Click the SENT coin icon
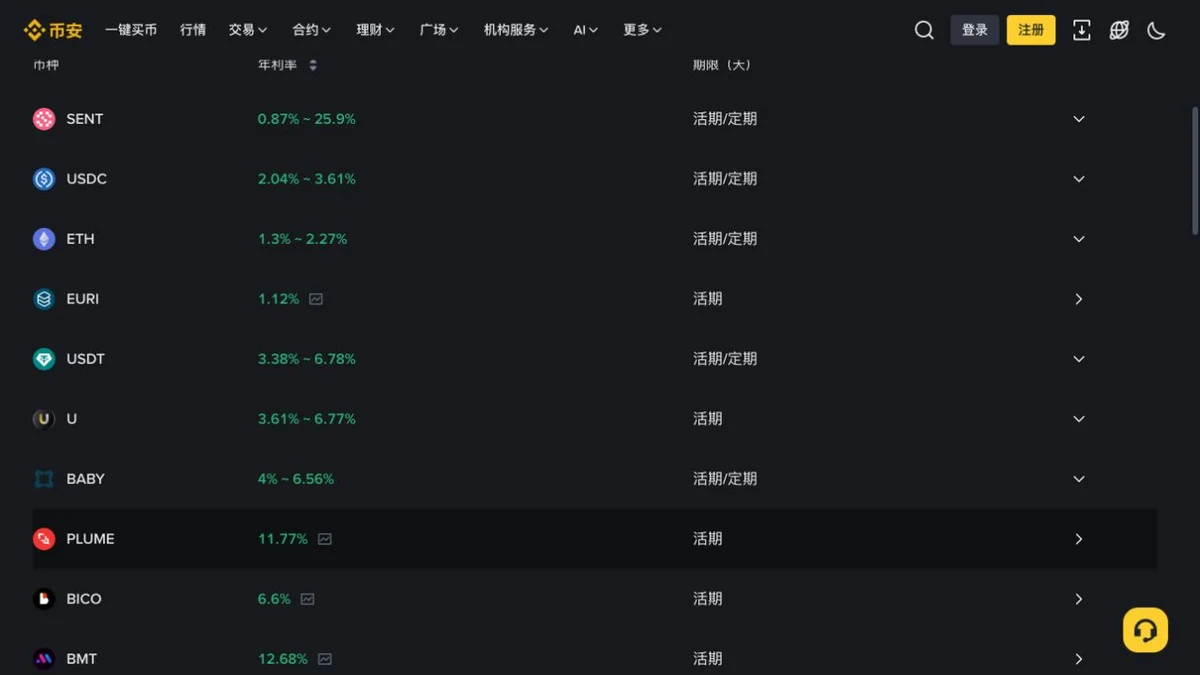1200x675 pixels. click(44, 119)
